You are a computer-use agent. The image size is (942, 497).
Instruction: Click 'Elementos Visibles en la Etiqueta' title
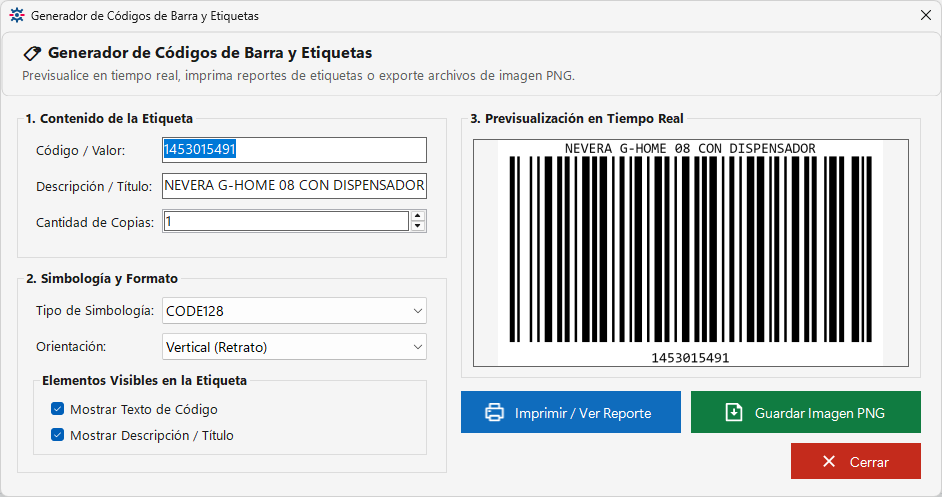(144, 380)
